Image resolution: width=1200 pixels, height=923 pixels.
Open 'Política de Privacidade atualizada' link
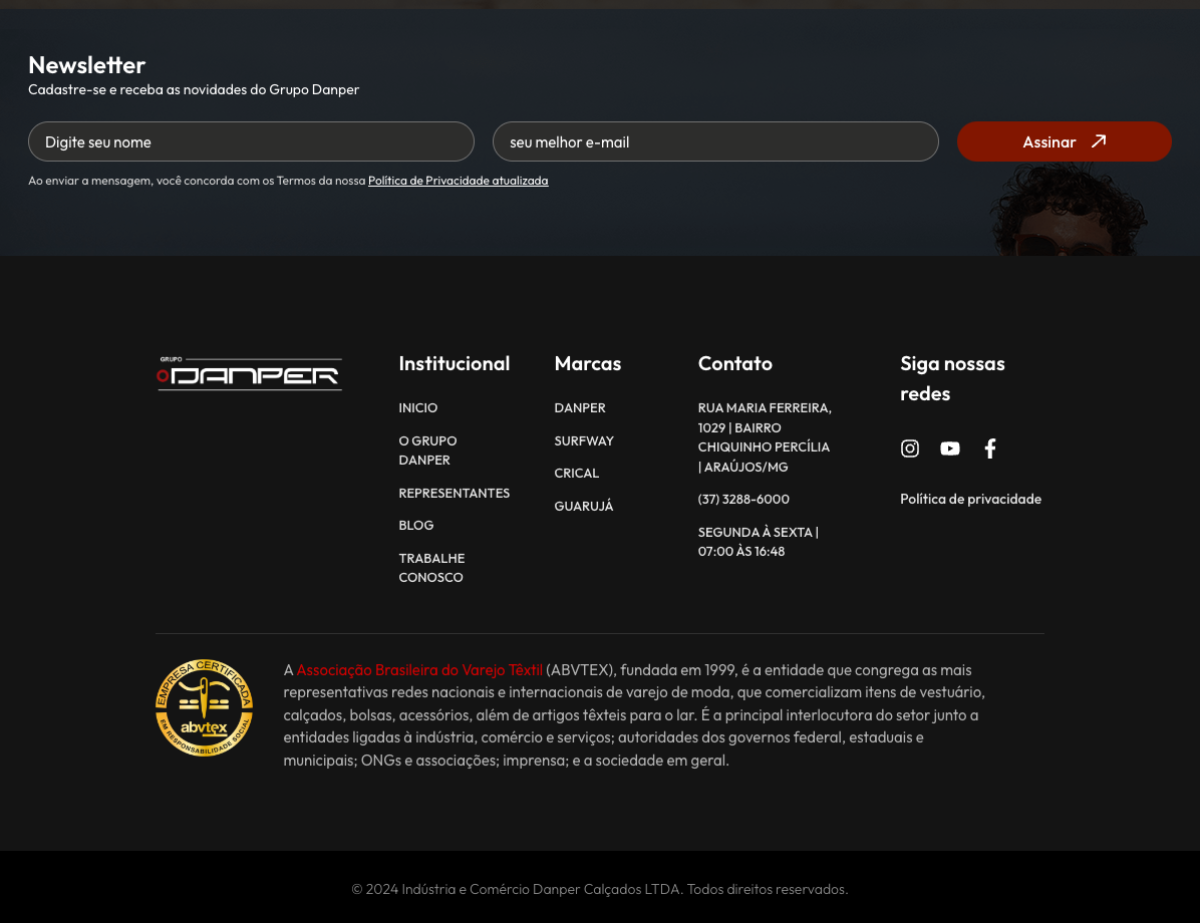458,181
